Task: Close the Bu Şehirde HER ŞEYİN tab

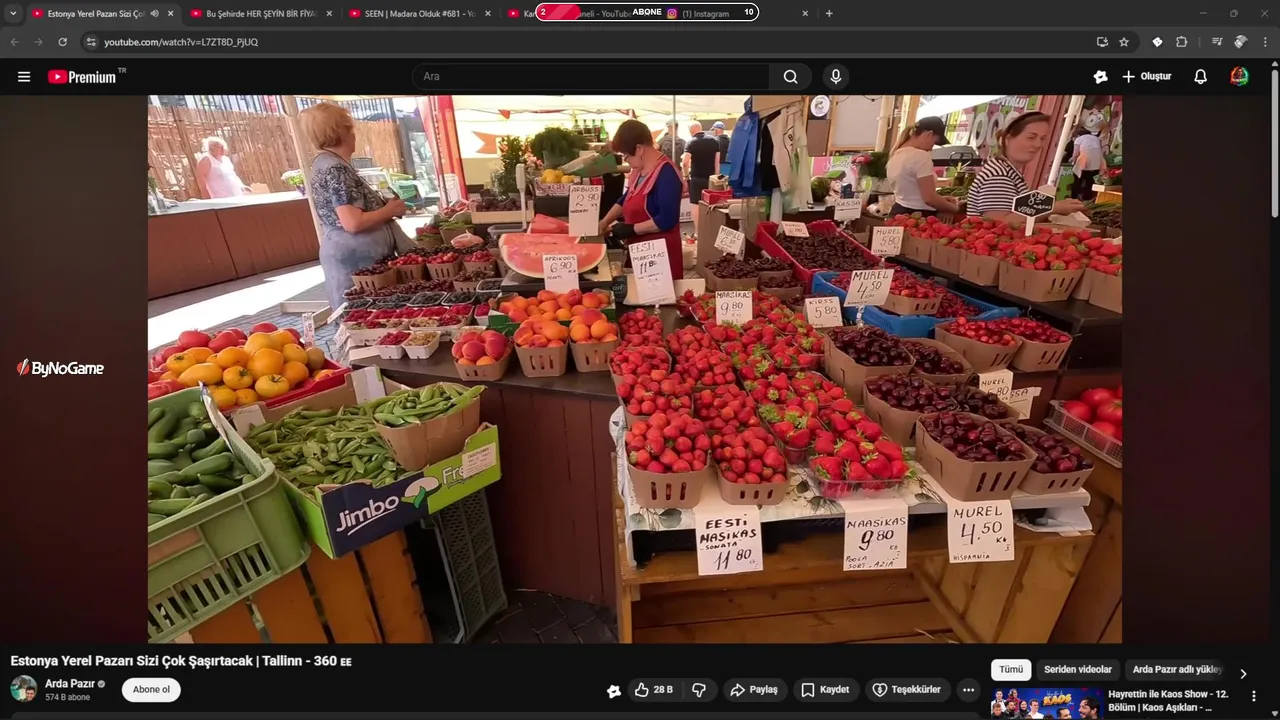Action: tap(329, 14)
